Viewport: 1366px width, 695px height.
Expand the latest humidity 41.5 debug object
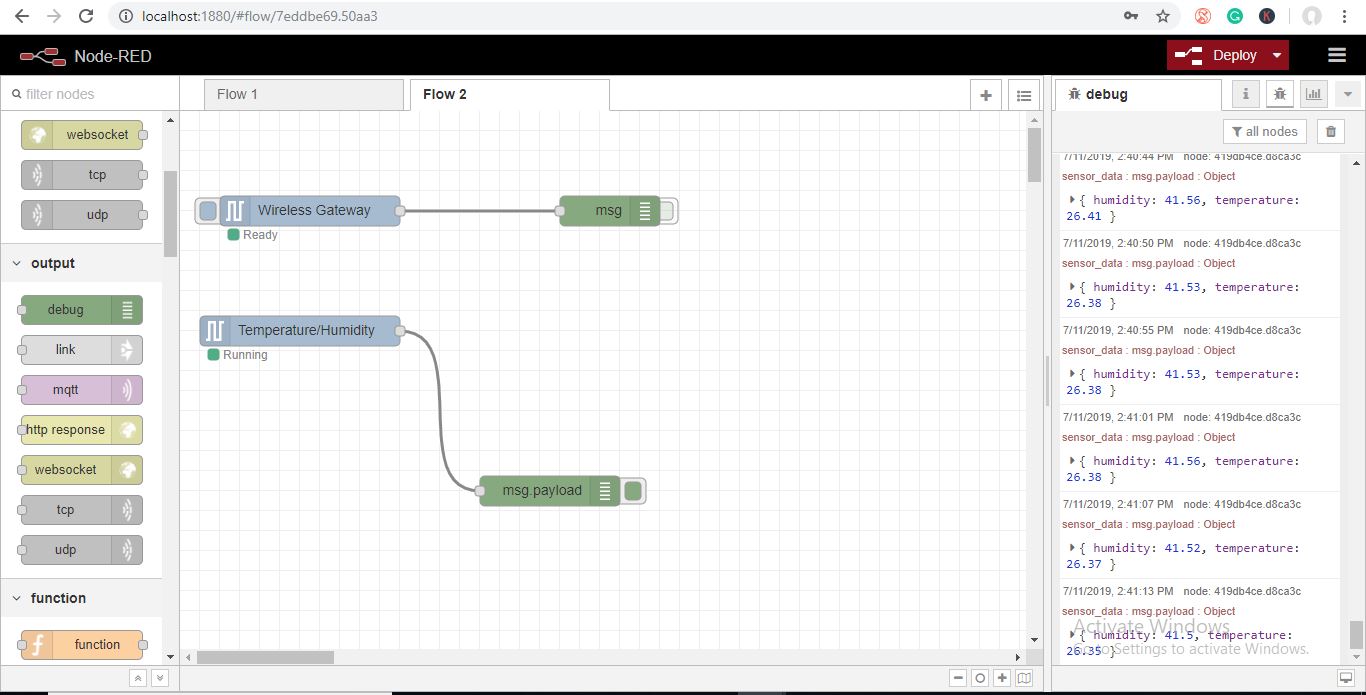pyautogui.click(x=1072, y=634)
